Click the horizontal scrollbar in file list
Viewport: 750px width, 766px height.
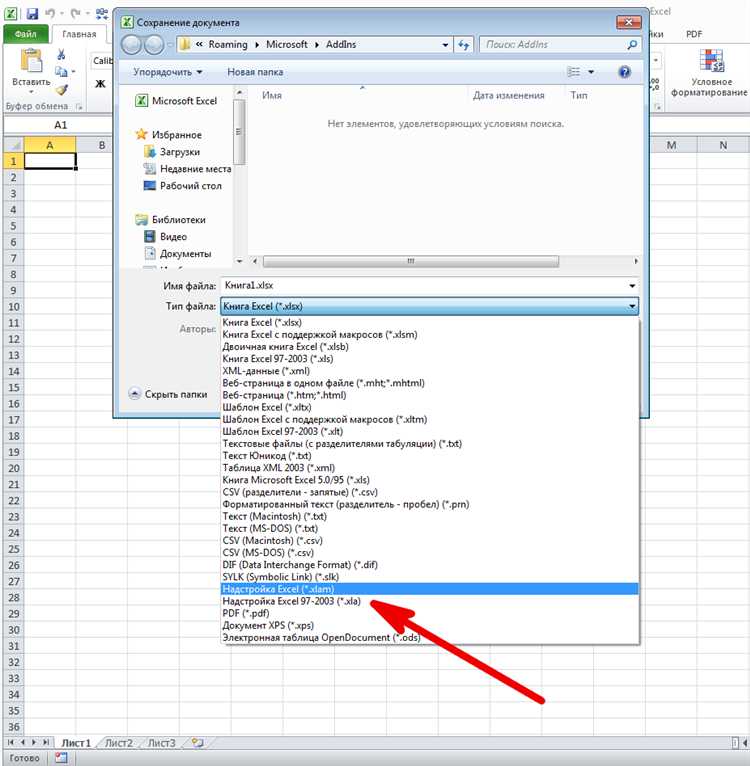point(410,261)
